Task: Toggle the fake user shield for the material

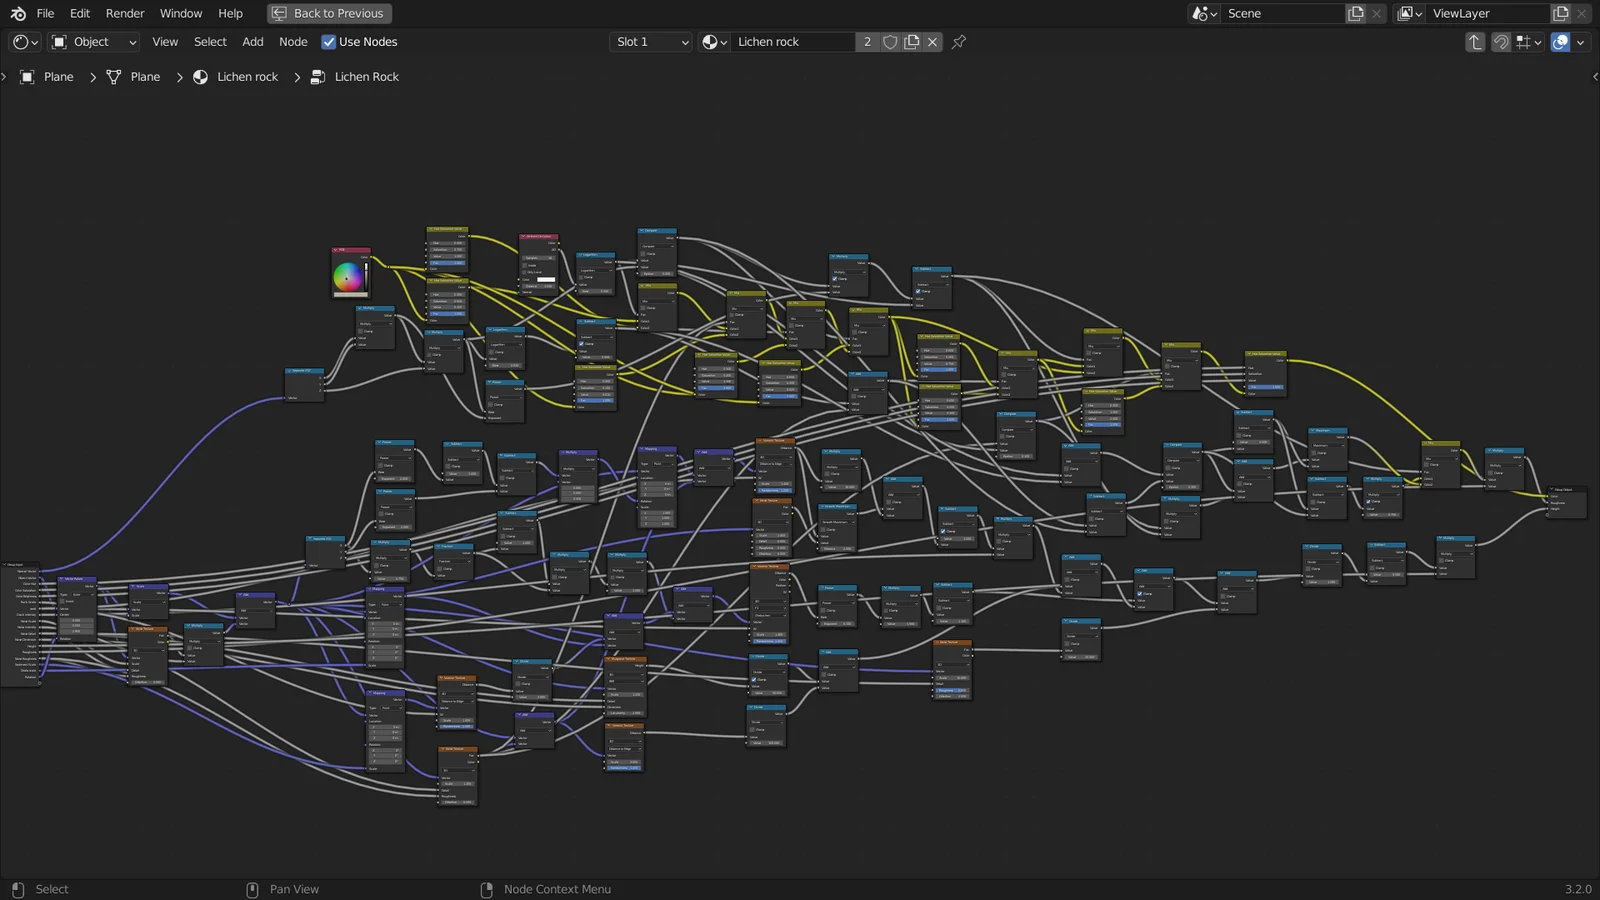Action: (890, 41)
